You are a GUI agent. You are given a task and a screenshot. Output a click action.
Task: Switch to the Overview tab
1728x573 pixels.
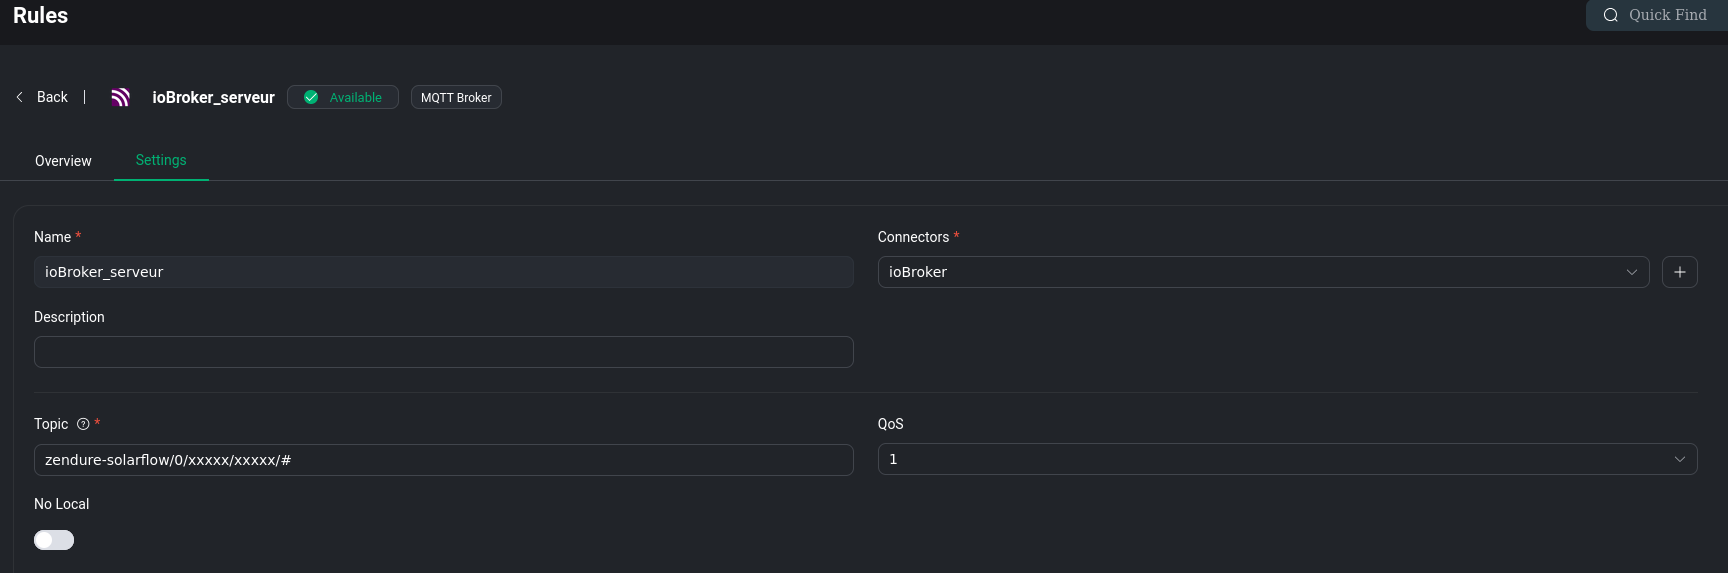pos(63,161)
